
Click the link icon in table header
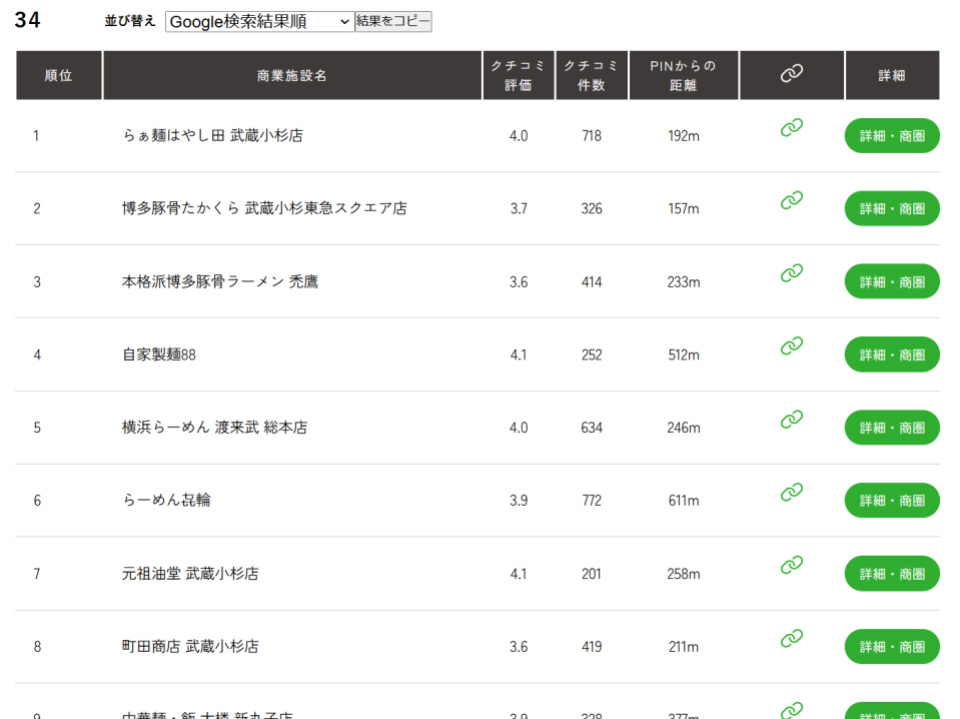[x=791, y=74]
